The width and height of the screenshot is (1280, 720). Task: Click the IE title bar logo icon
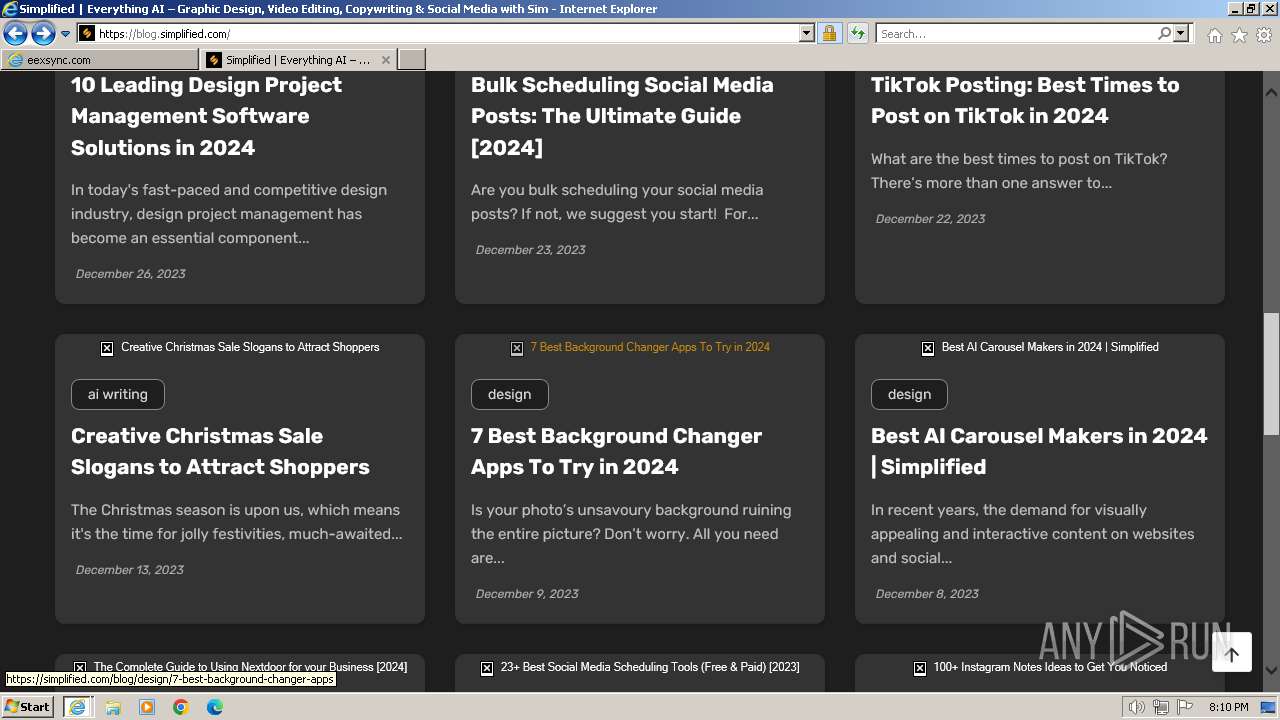click(x=9, y=9)
